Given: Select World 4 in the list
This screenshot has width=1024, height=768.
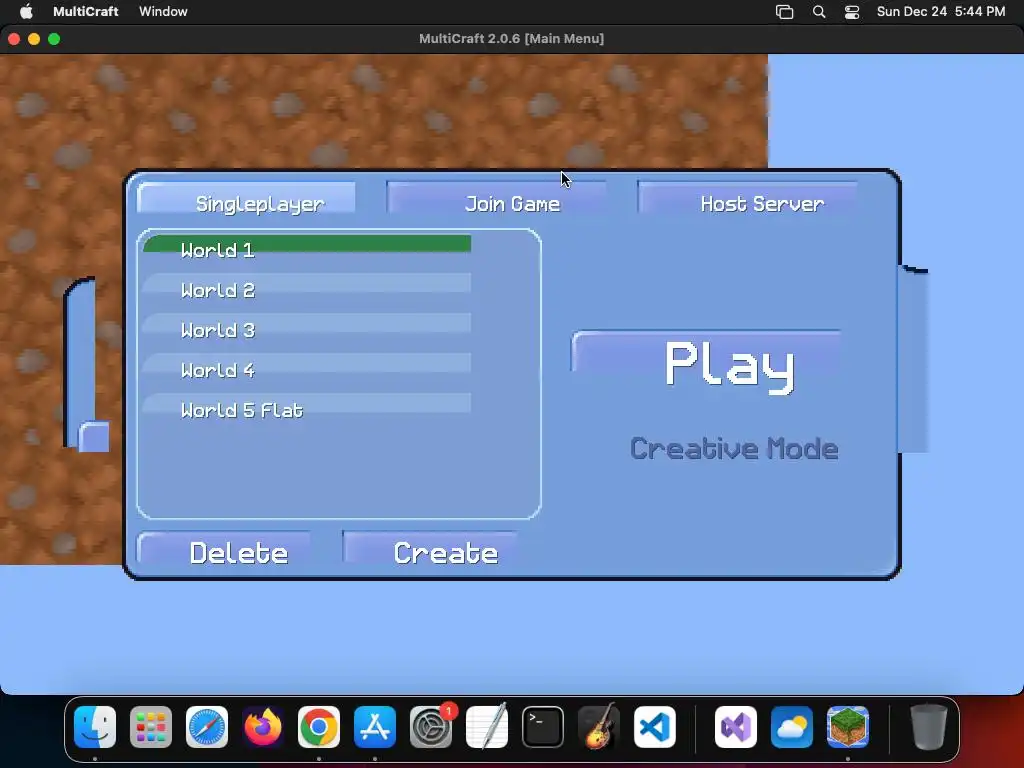Looking at the screenshot, I should pyautogui.click(x=307, y=367).
